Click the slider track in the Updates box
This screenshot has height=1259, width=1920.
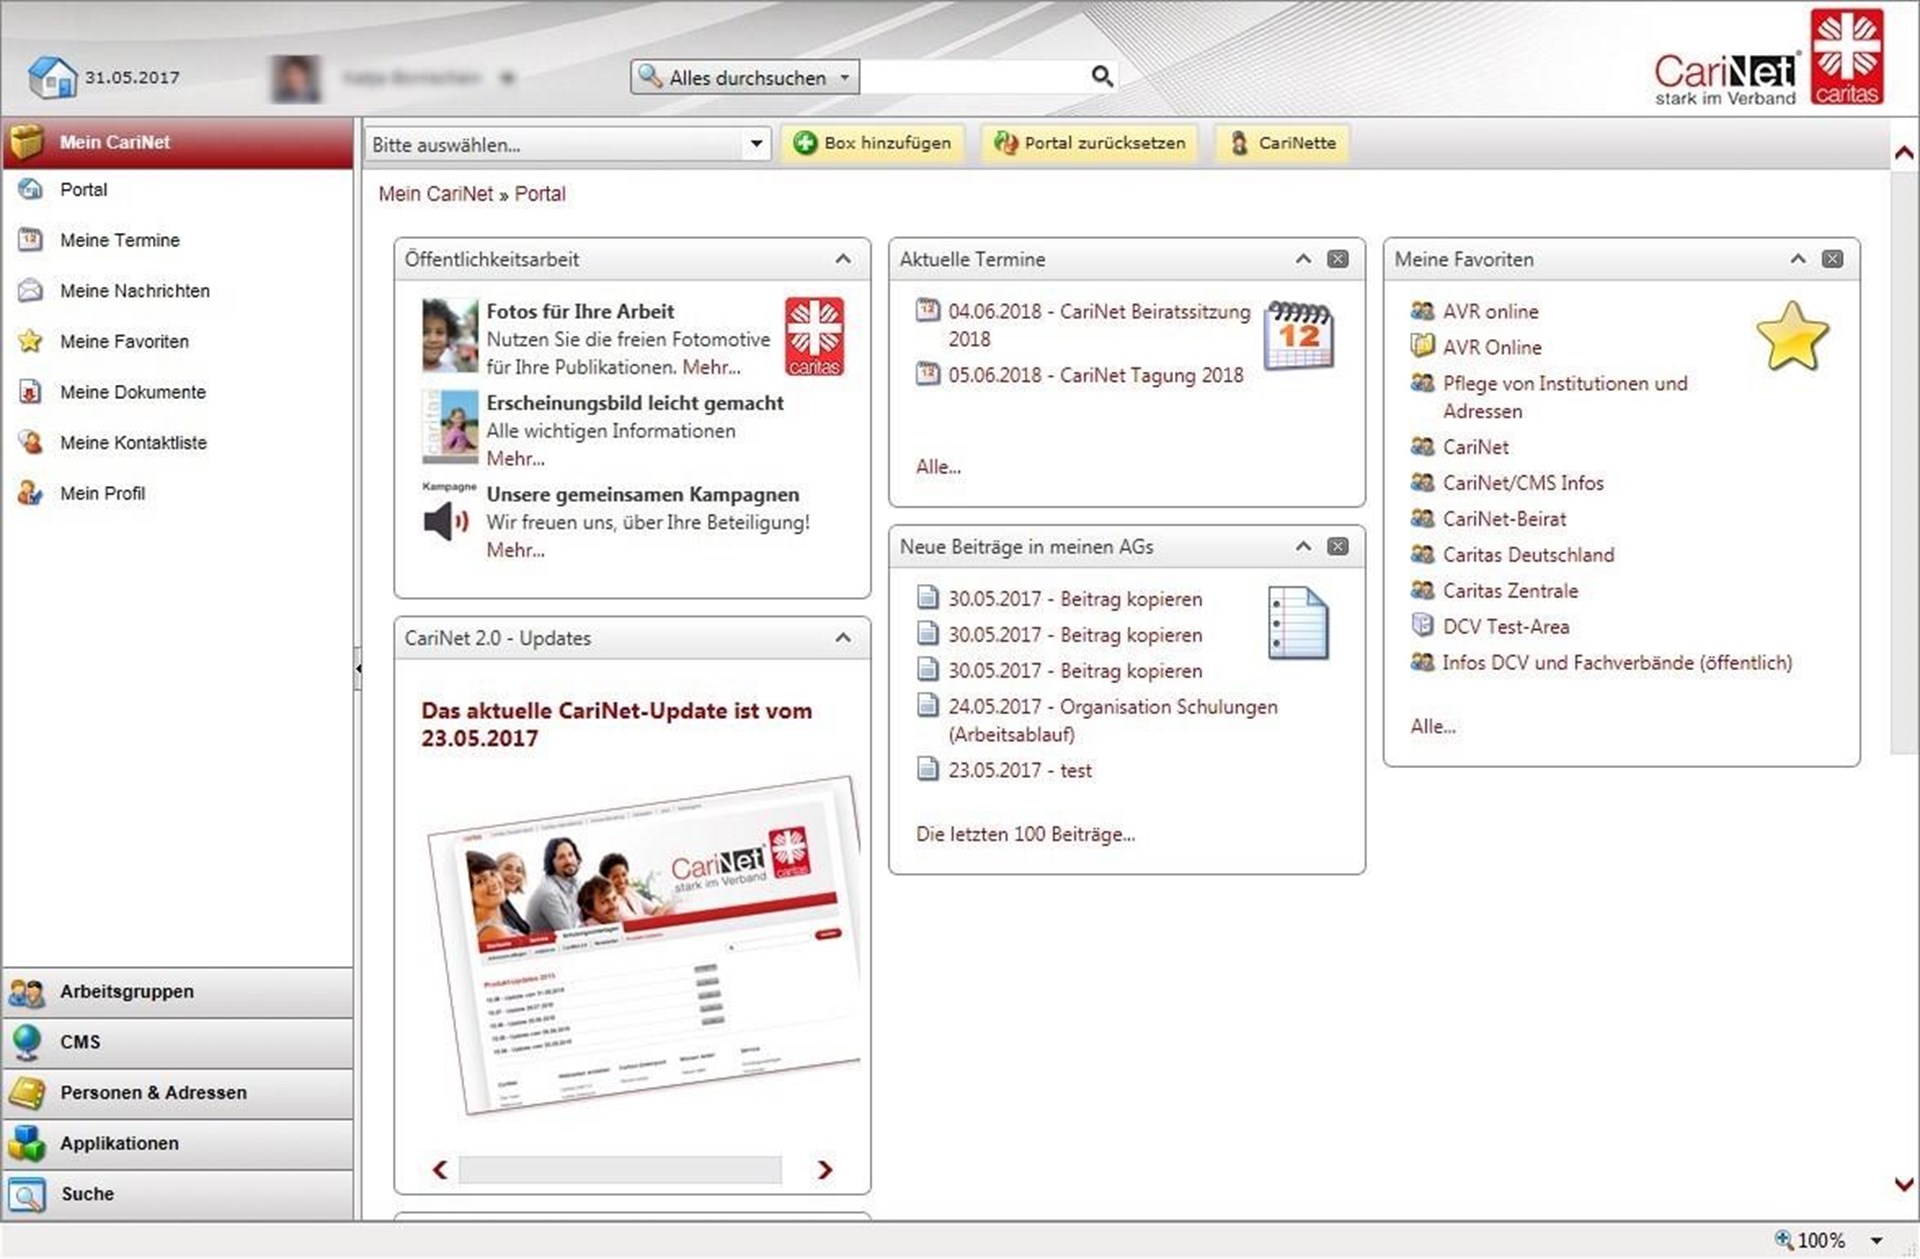(620, 1170)
